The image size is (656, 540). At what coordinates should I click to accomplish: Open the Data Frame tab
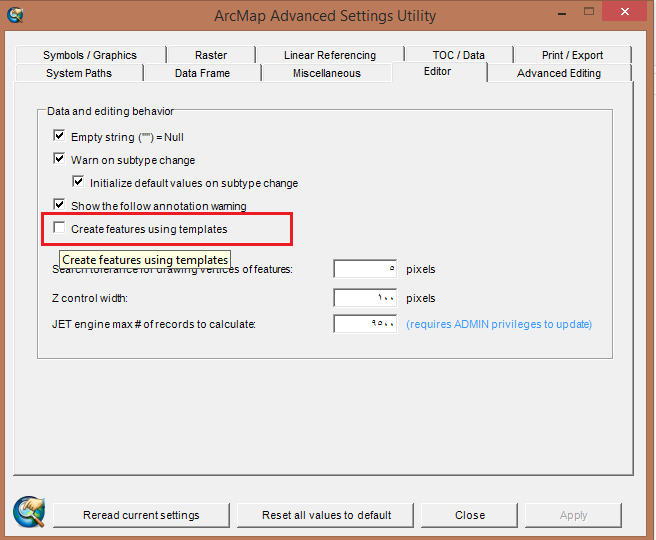[202, 73]
